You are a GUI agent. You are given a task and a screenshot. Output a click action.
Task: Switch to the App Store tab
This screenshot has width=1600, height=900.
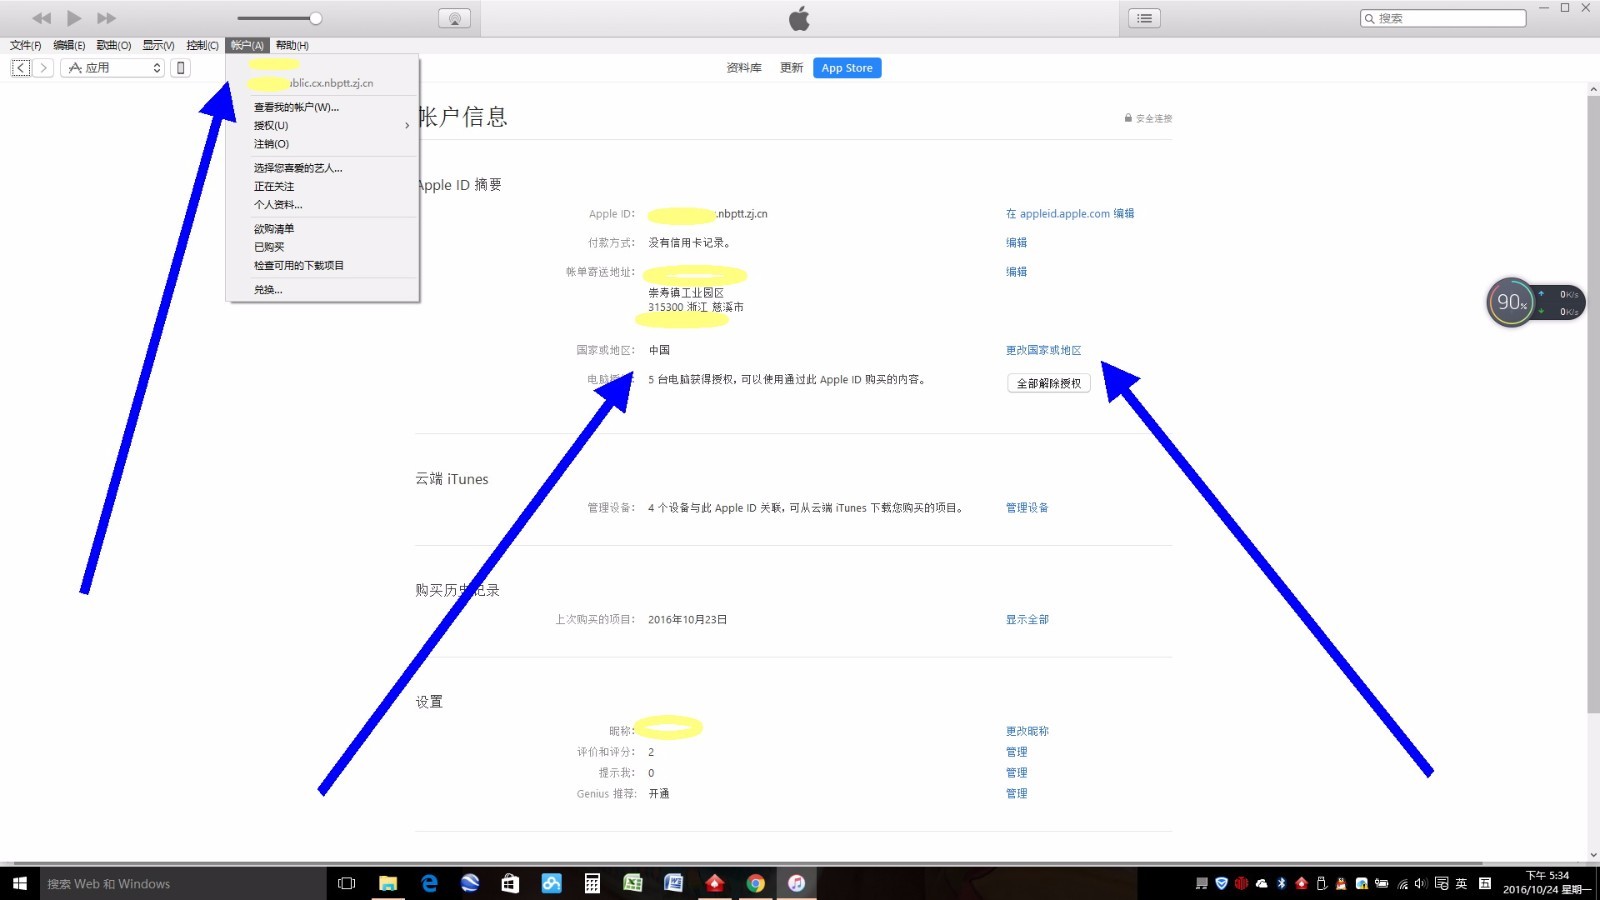tap(846, 68)
